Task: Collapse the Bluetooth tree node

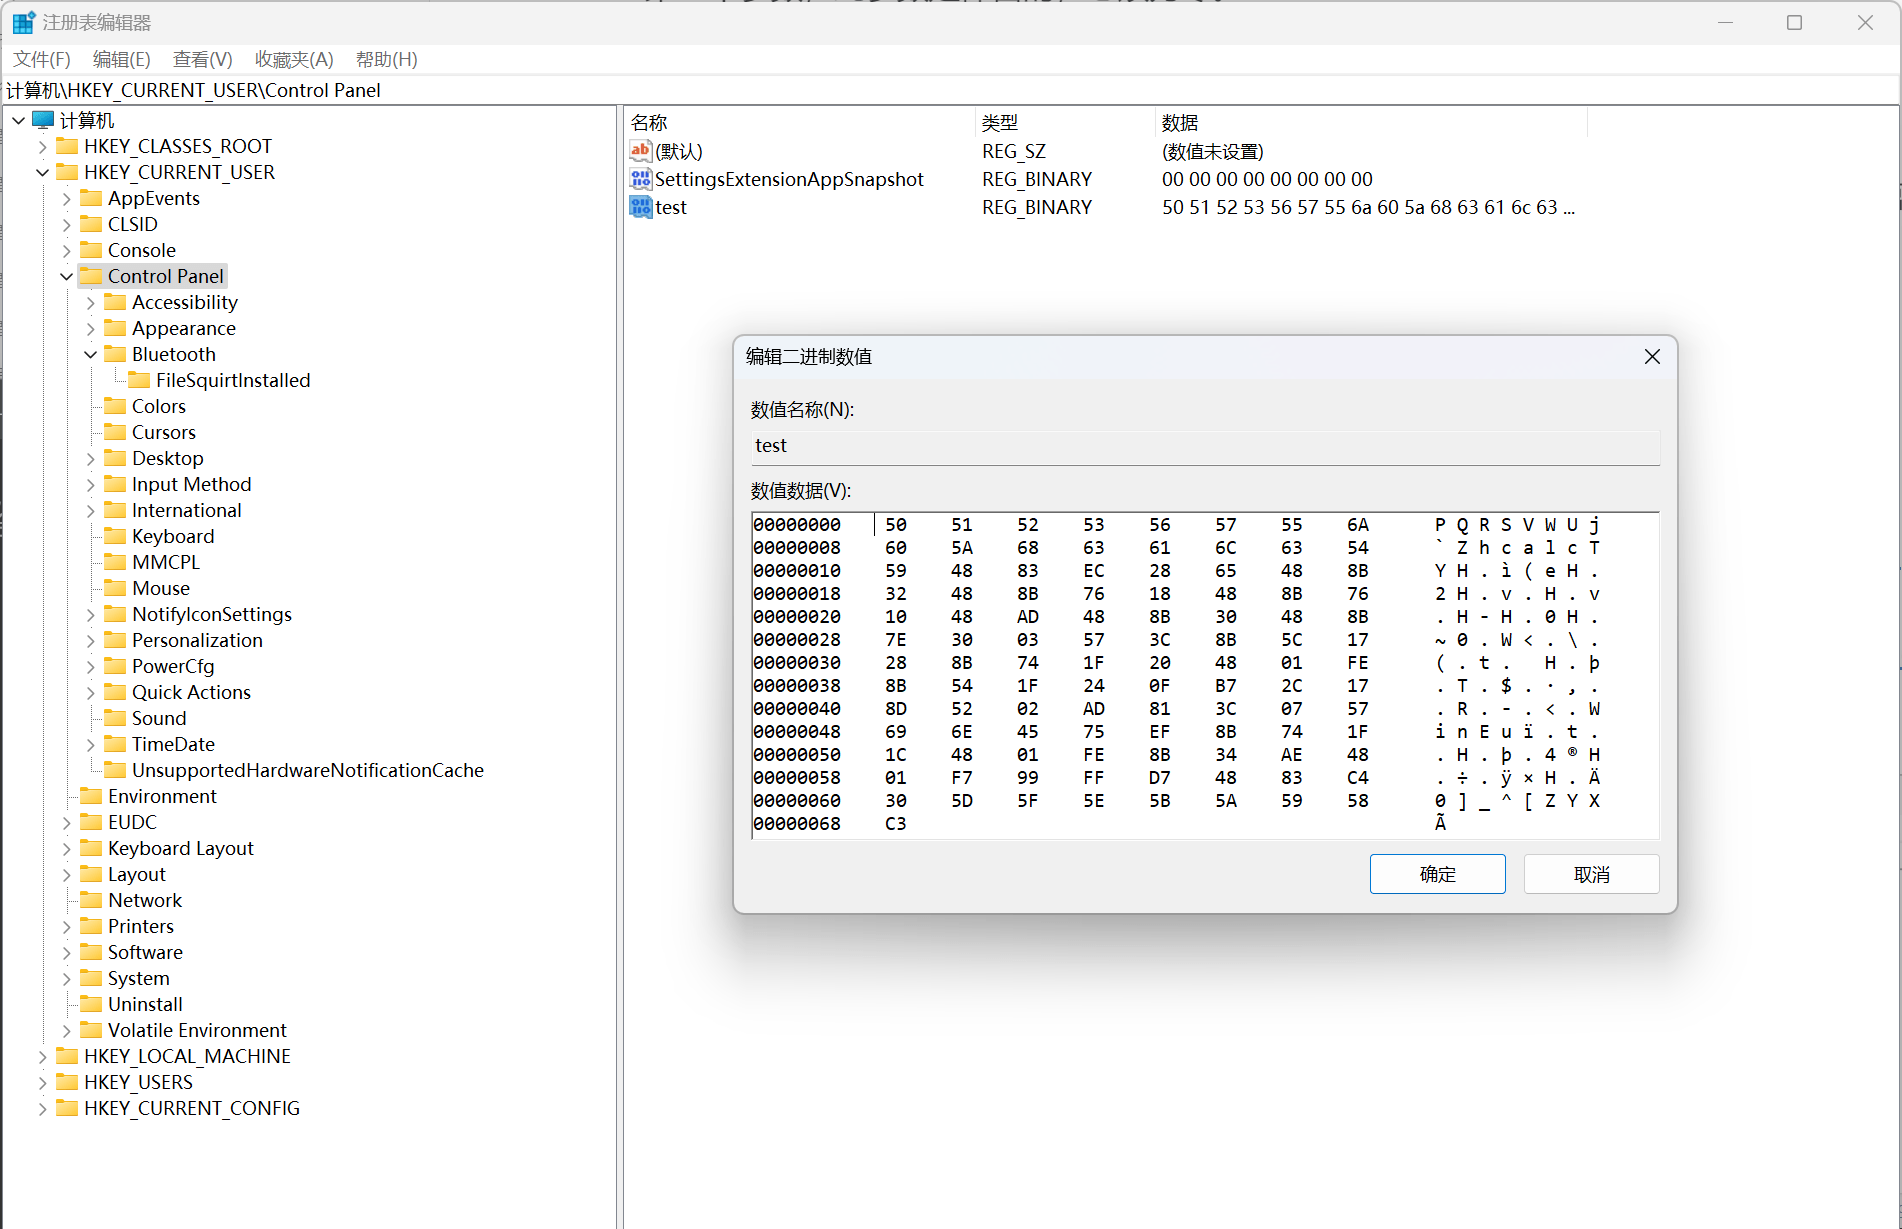Action: [91, 354]
